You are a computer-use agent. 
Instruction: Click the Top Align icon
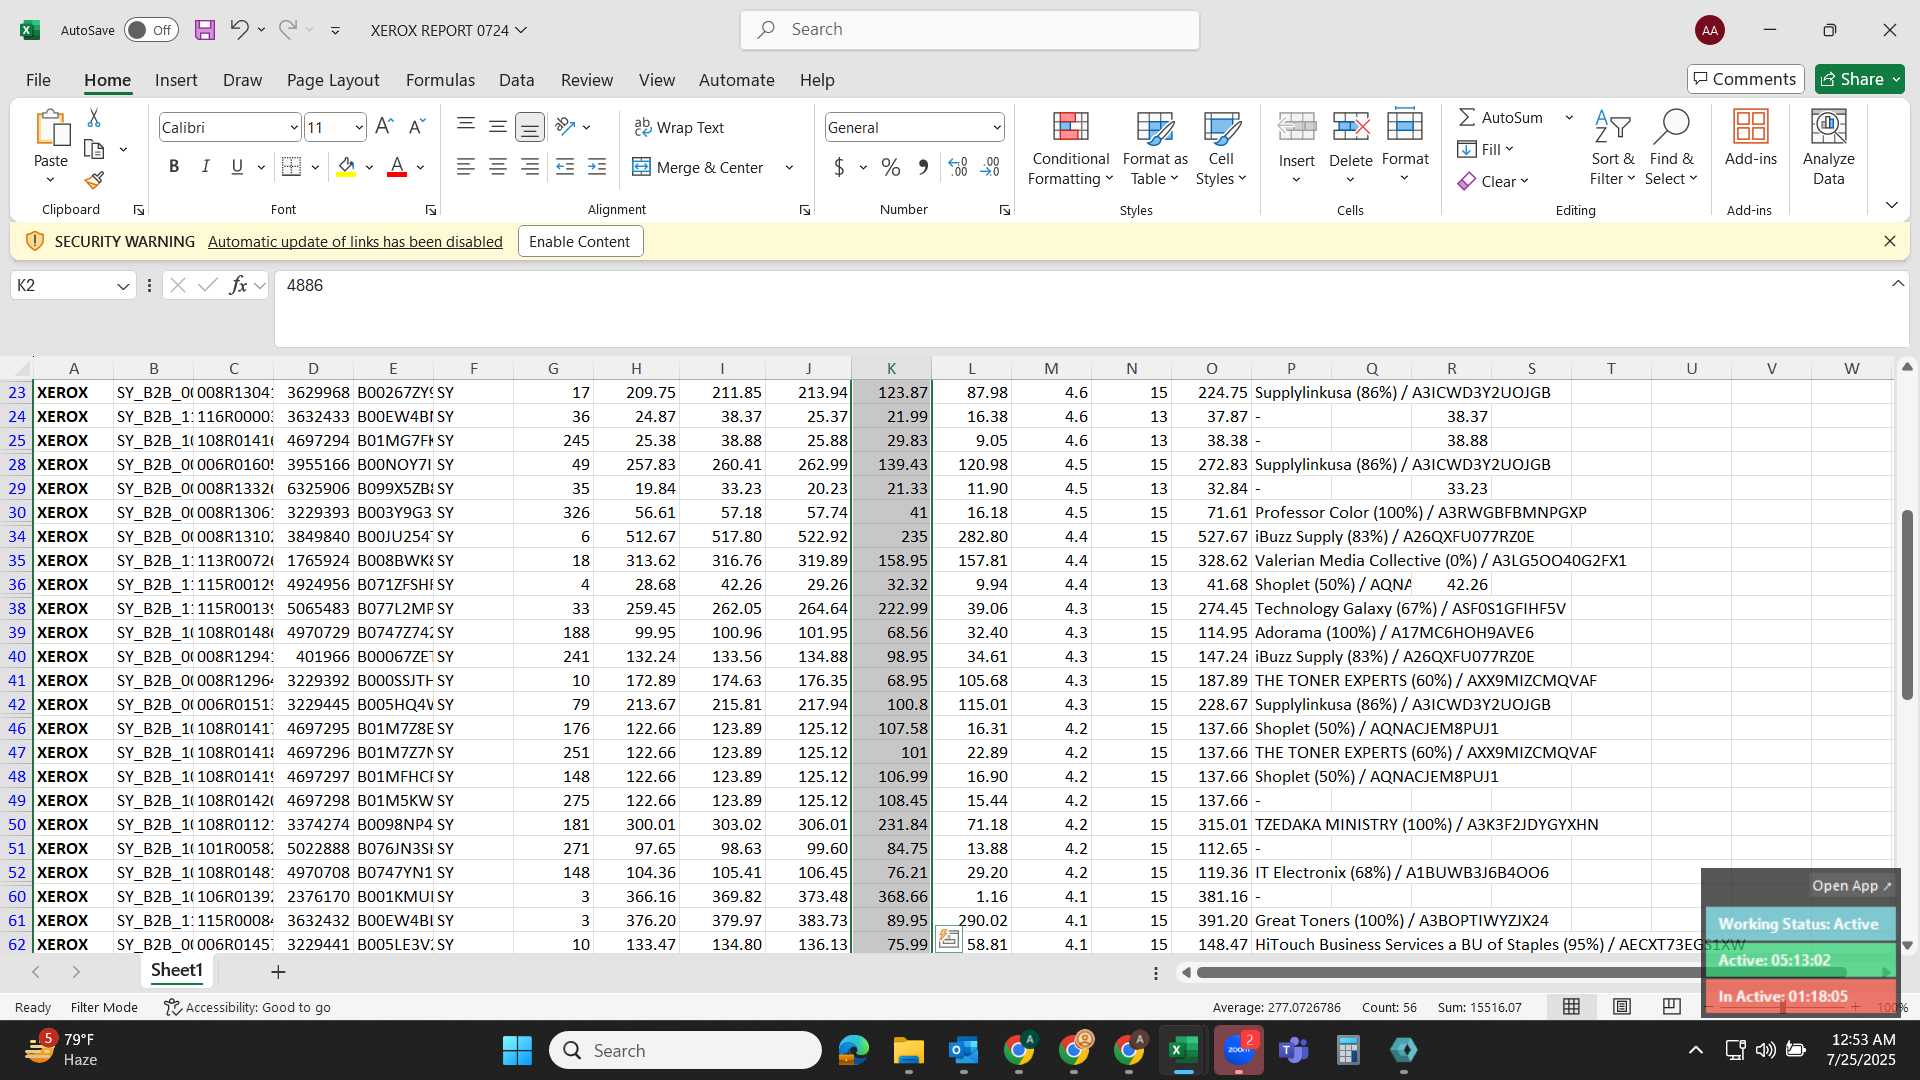pos(466,126)
